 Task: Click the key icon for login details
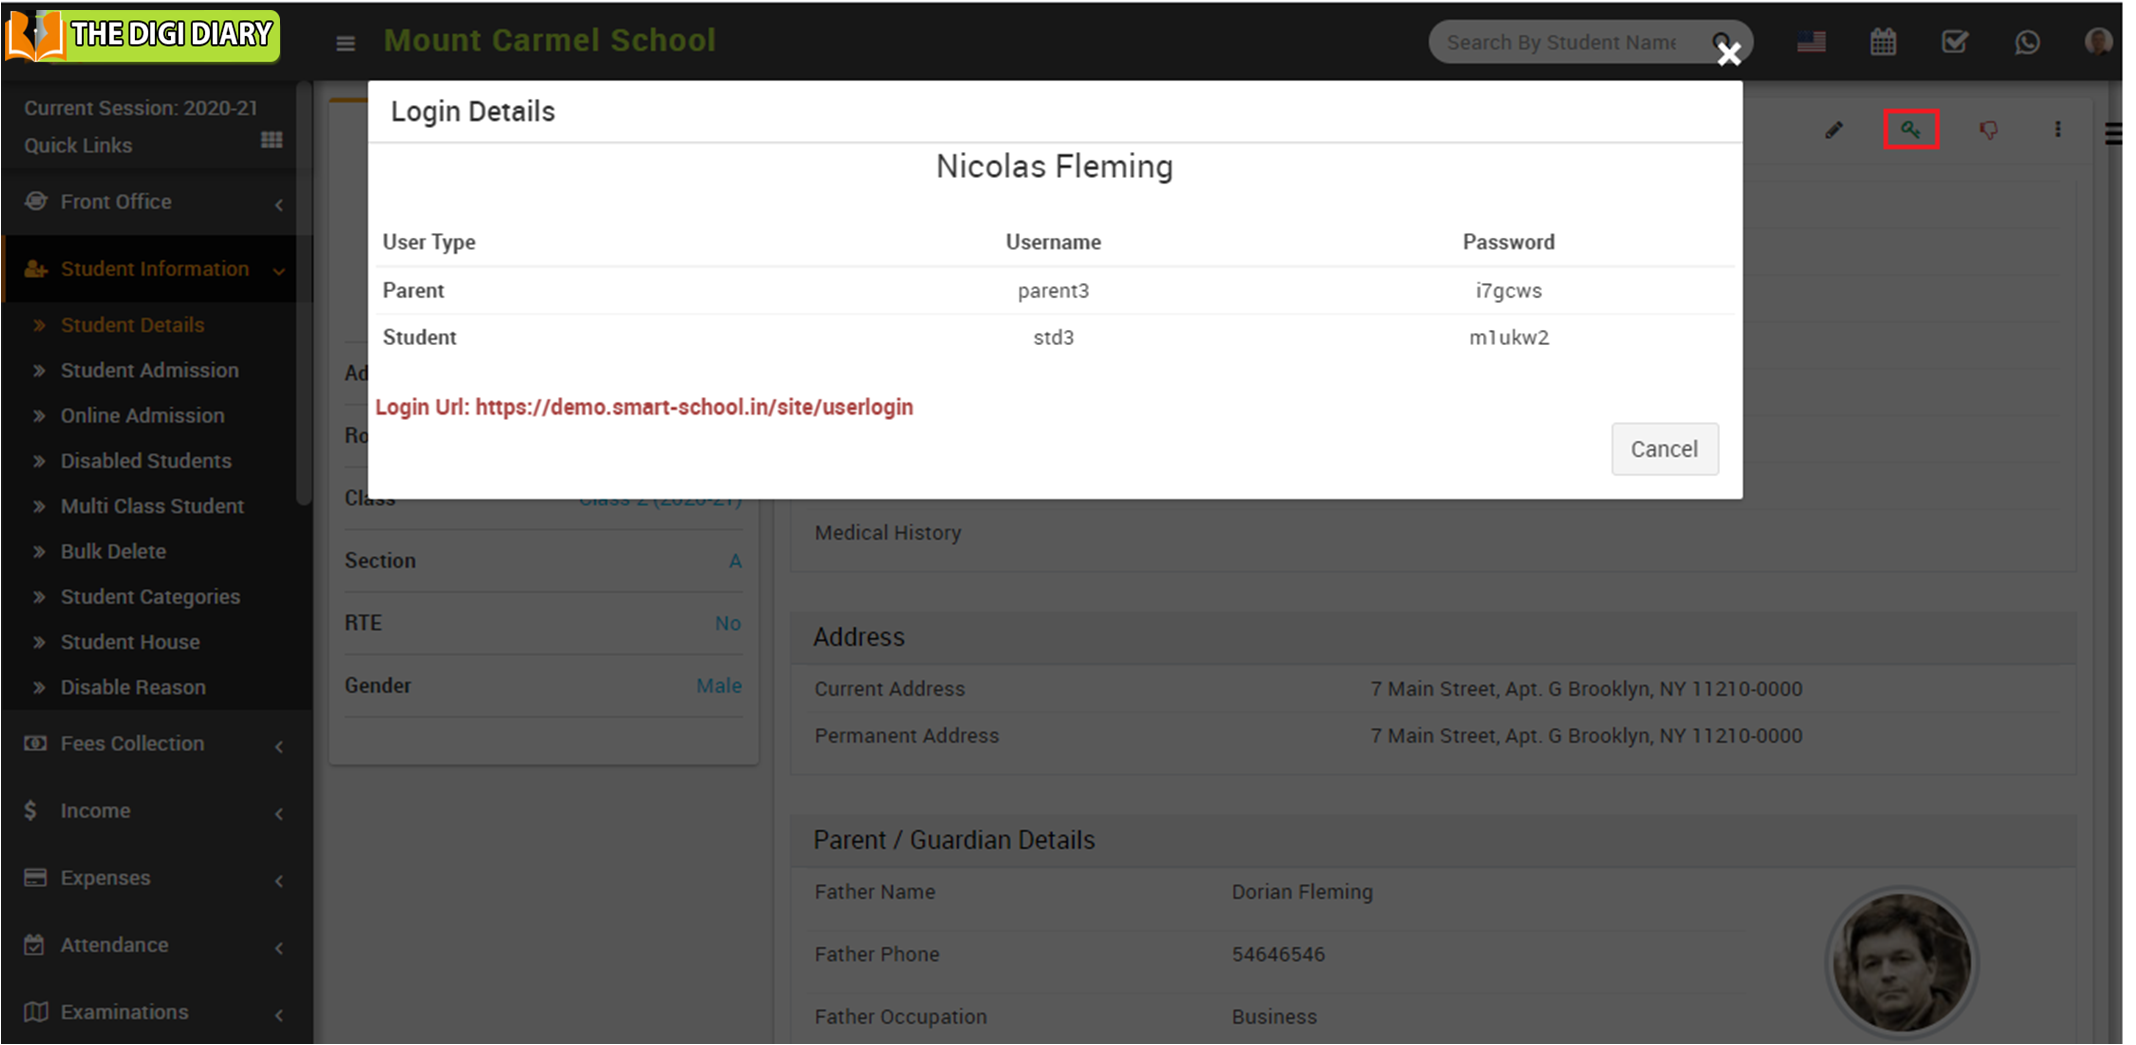coord(1910,129)
